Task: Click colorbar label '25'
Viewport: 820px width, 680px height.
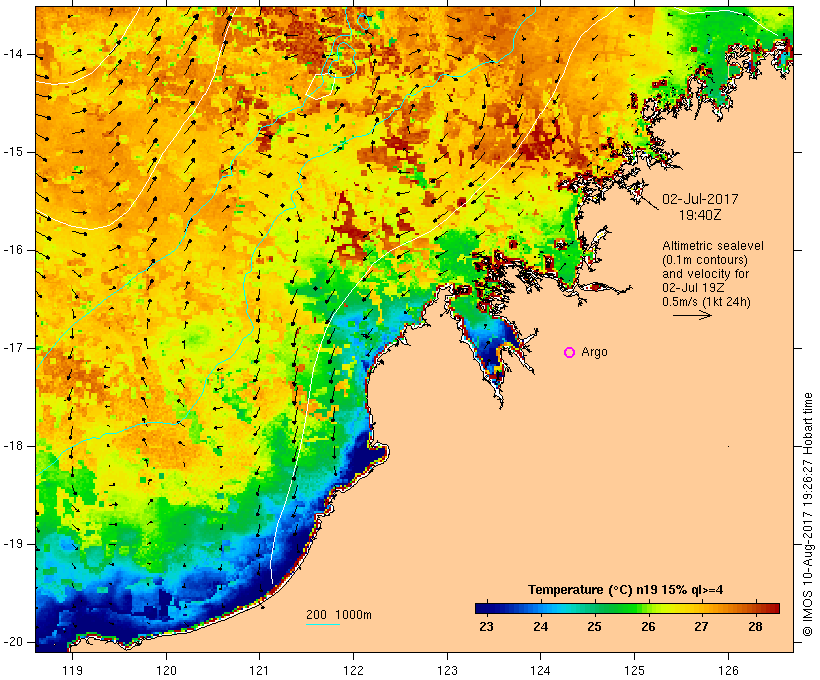Action: click(x=594, y=627)
